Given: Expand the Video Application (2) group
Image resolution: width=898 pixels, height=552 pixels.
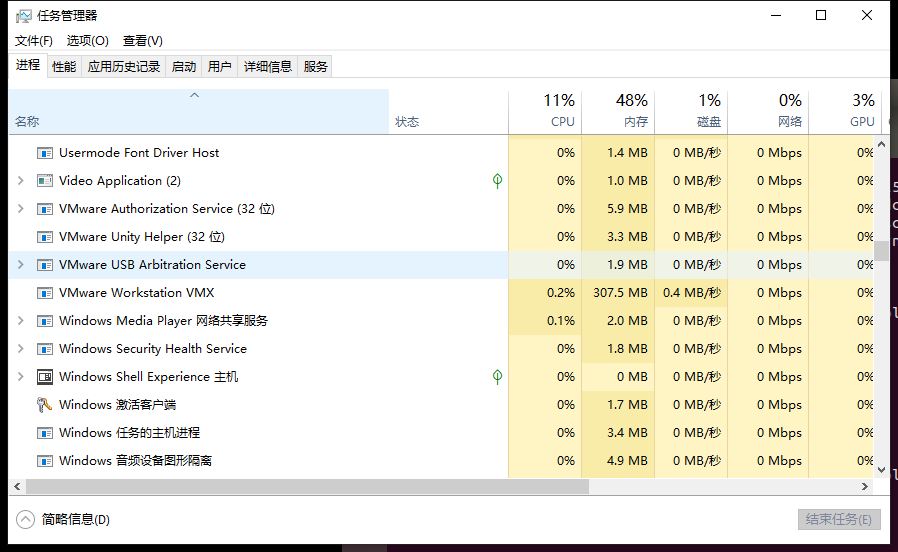Looking at the screenshot, I should tap(21, 181).
